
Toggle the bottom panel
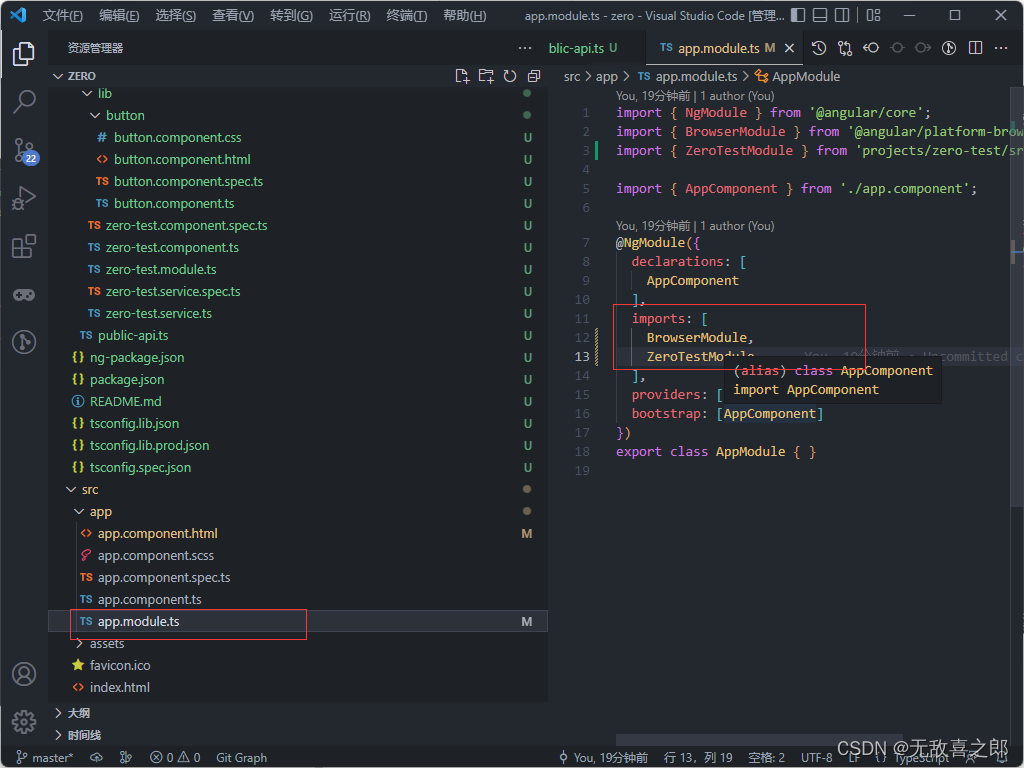coord(820,15)
